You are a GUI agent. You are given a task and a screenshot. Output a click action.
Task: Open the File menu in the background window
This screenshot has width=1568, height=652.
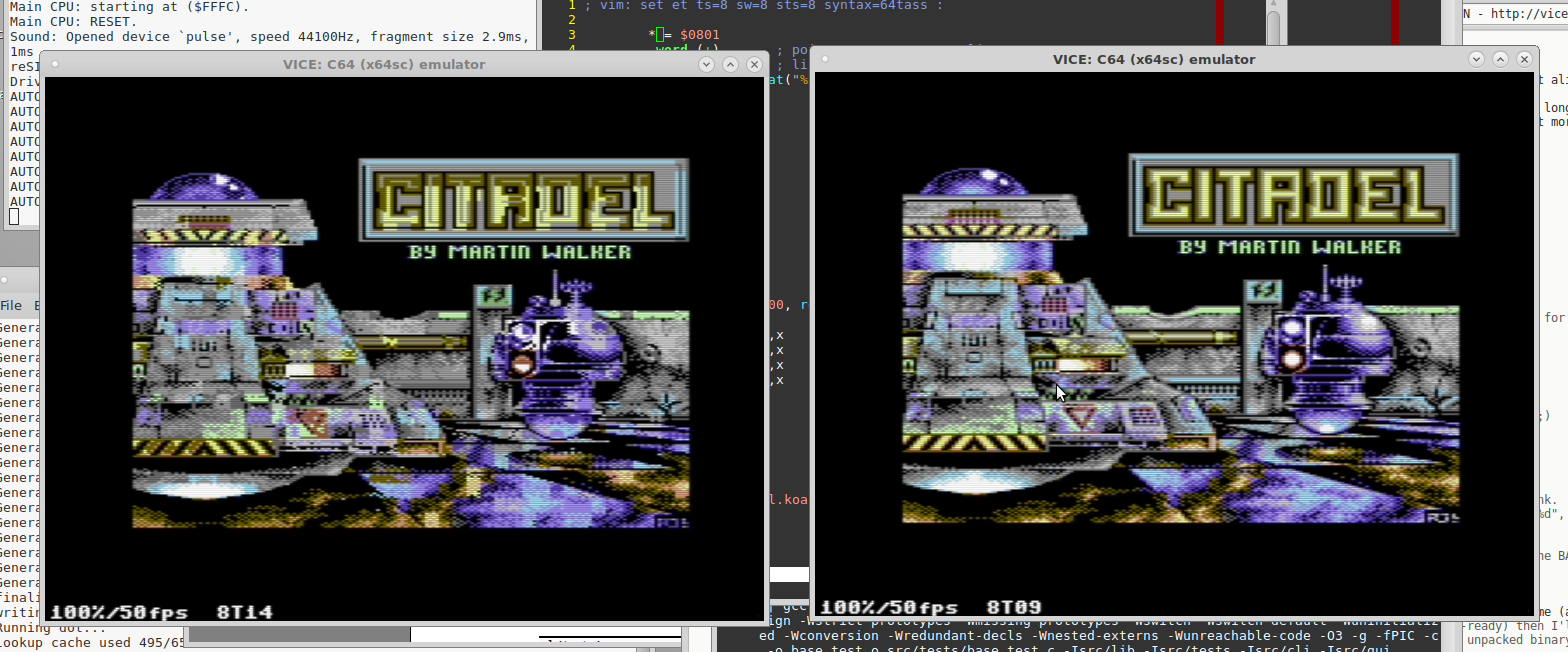pos(10,305)
